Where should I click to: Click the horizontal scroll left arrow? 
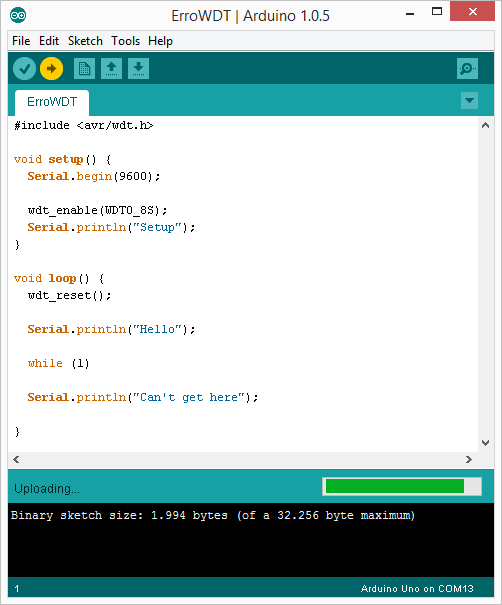point(16,459)
